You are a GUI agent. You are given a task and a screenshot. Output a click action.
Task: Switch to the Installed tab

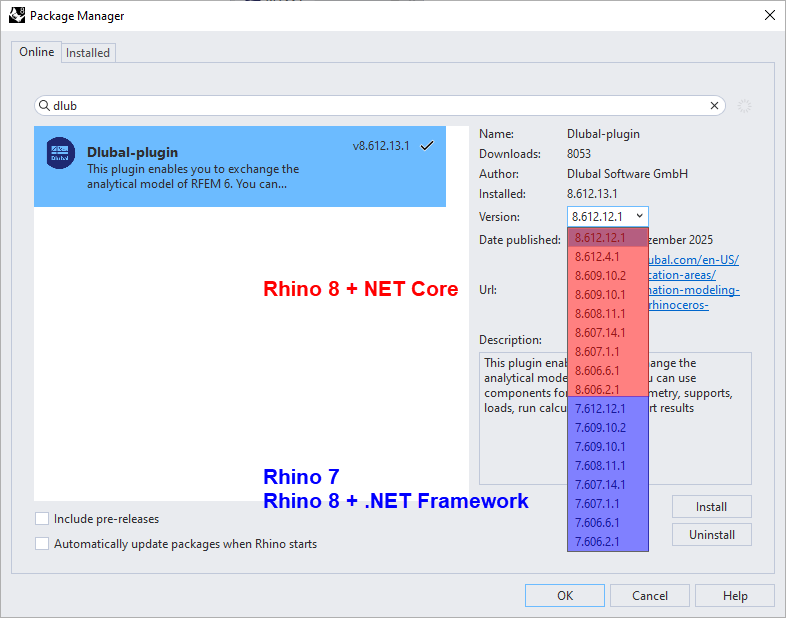pos(88,53)
